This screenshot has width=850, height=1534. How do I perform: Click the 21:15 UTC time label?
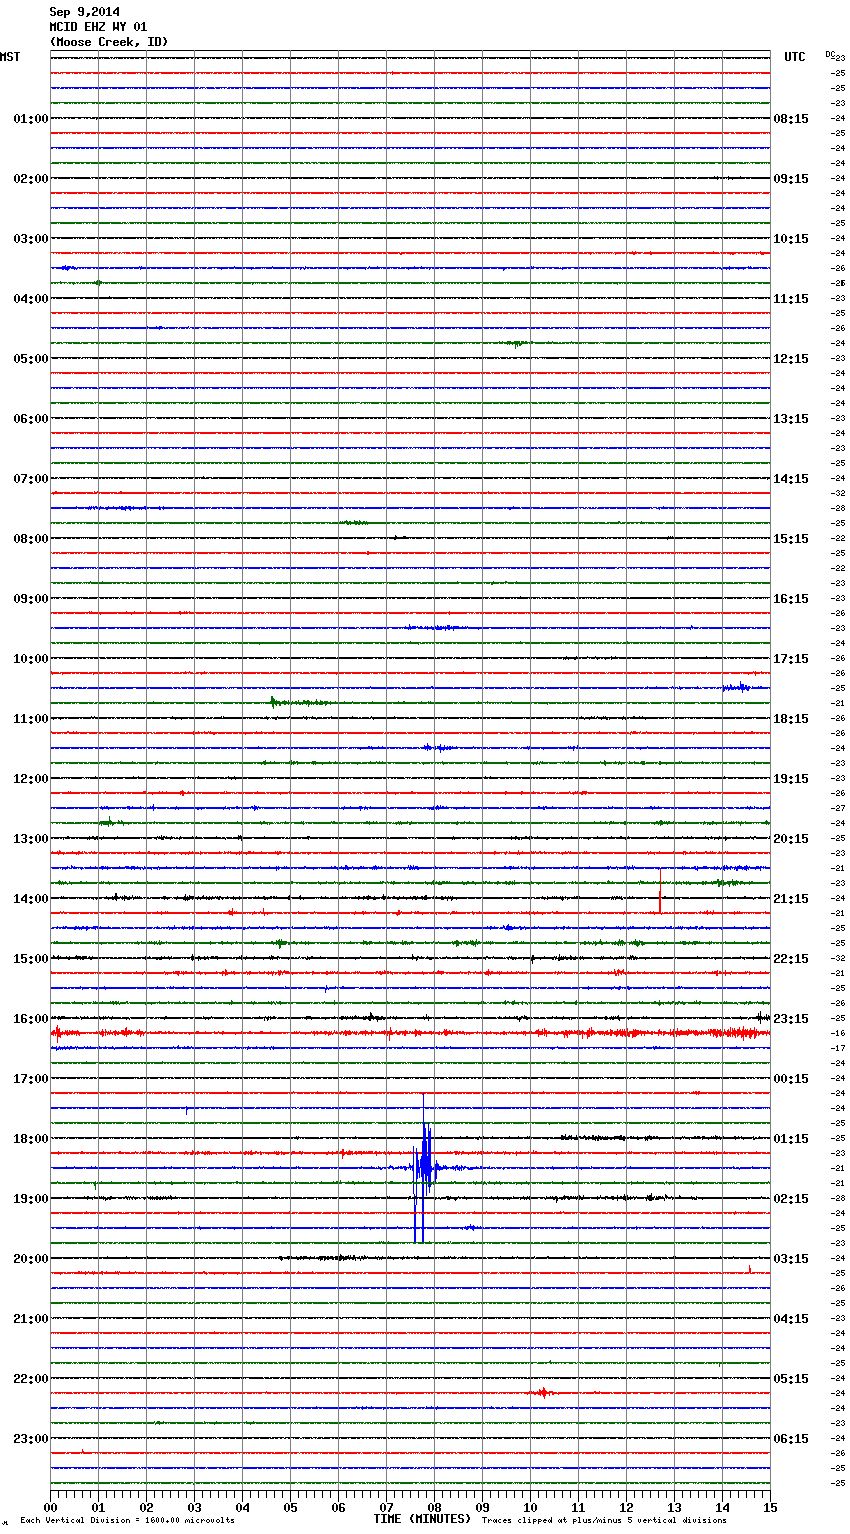(791, 899)
